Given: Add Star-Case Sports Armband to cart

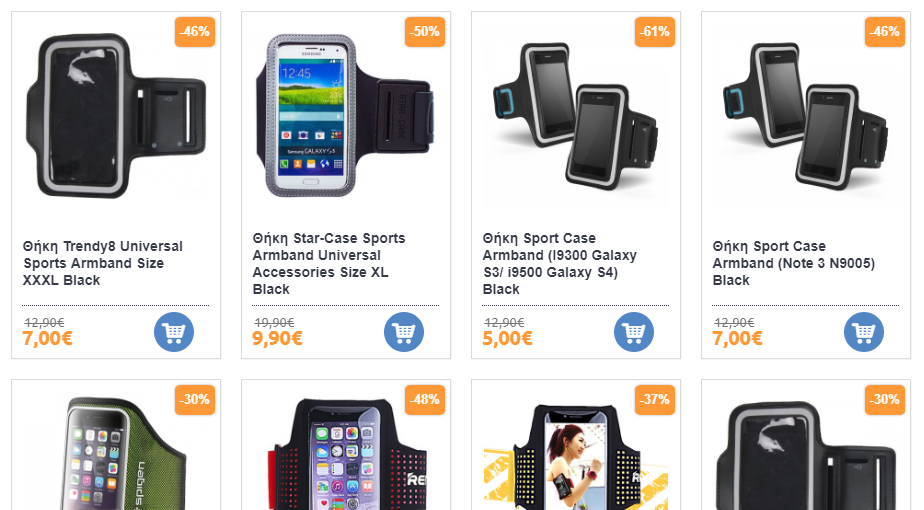Looking at the screenshot, I should point(404,332).
